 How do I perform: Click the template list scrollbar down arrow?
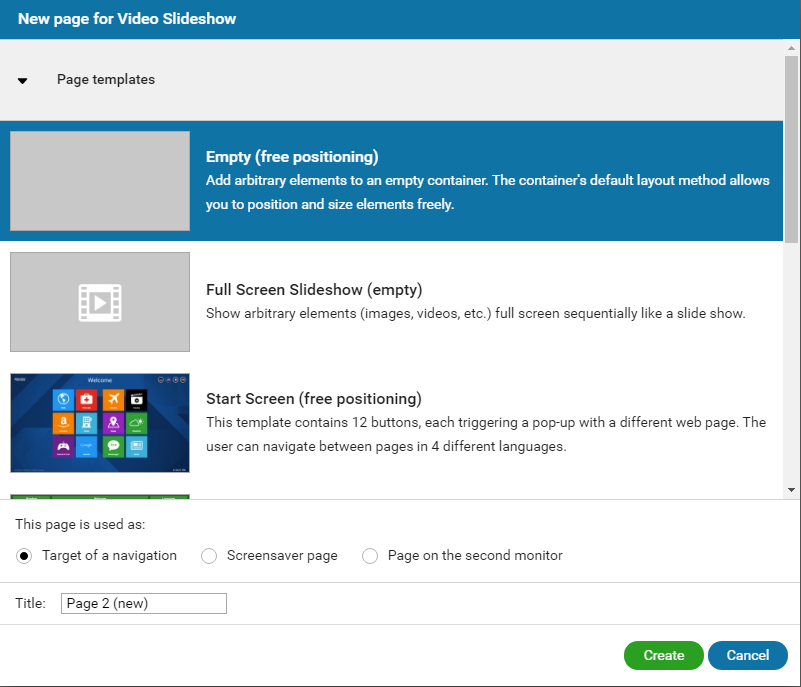(792, 490)
